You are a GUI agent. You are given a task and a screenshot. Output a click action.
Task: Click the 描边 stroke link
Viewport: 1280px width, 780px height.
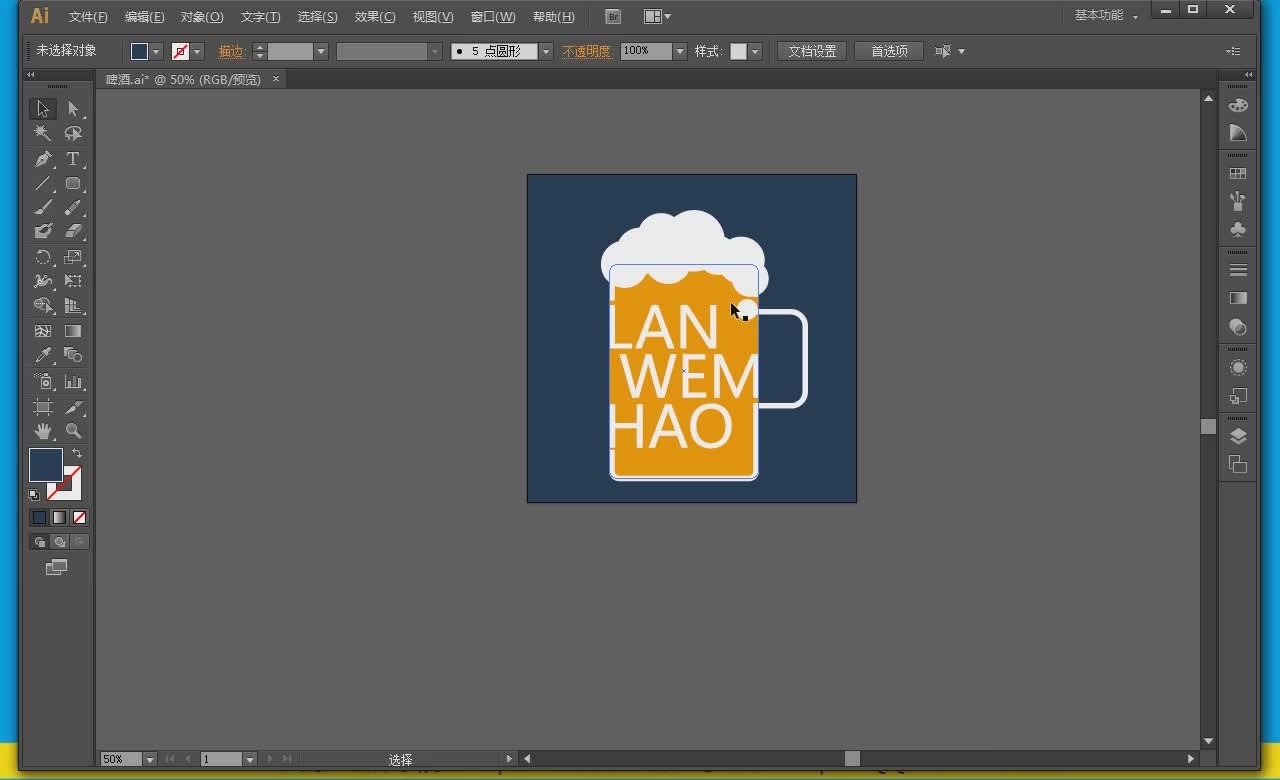(x=231, y=51)
